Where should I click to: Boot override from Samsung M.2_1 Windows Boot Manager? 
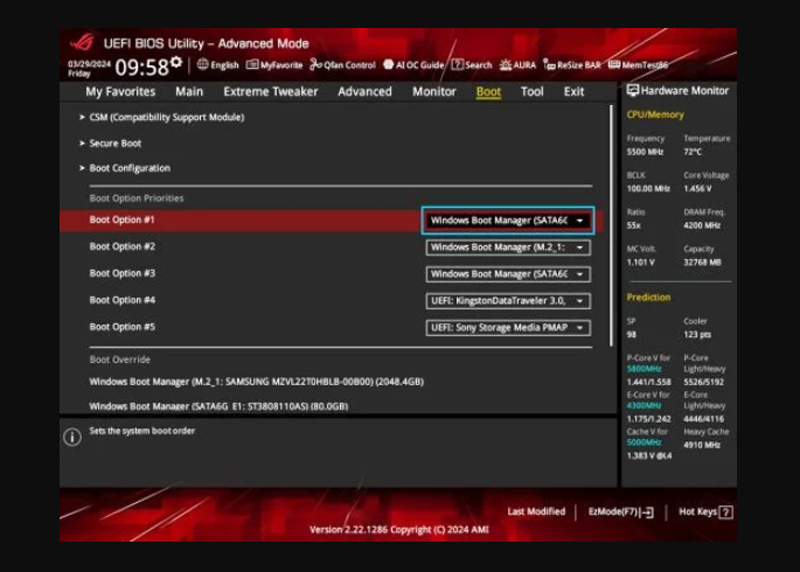[x=256, y=381]
